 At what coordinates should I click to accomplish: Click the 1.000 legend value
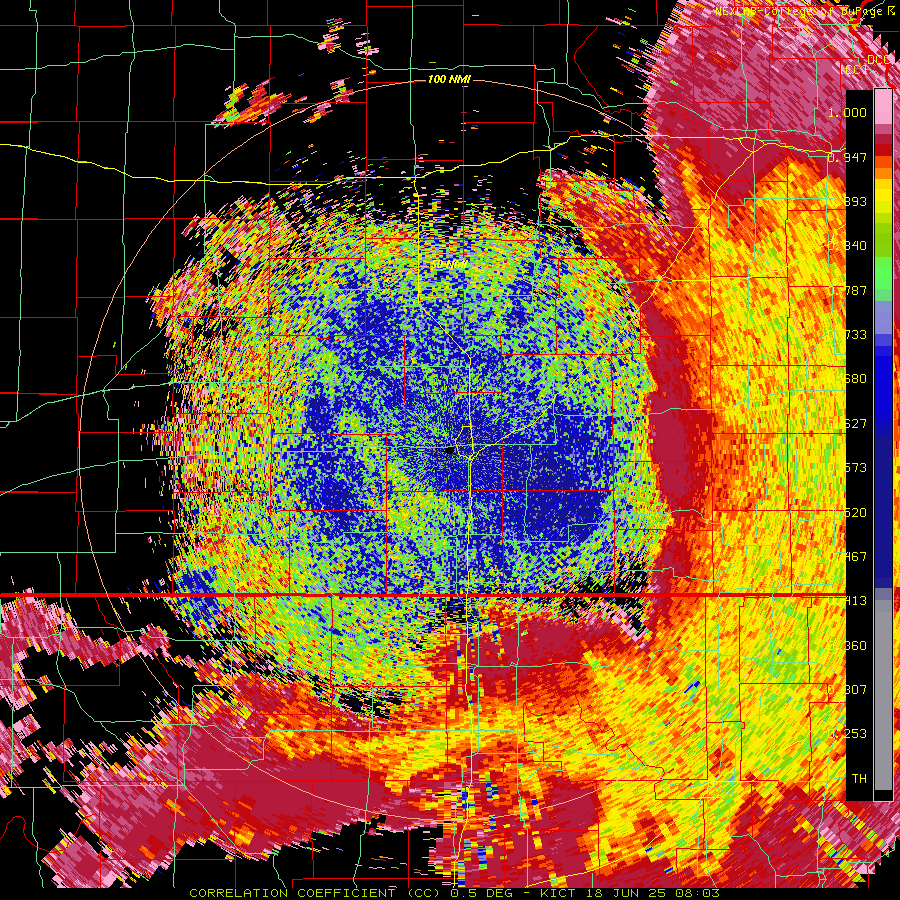(x=847, y=112)
